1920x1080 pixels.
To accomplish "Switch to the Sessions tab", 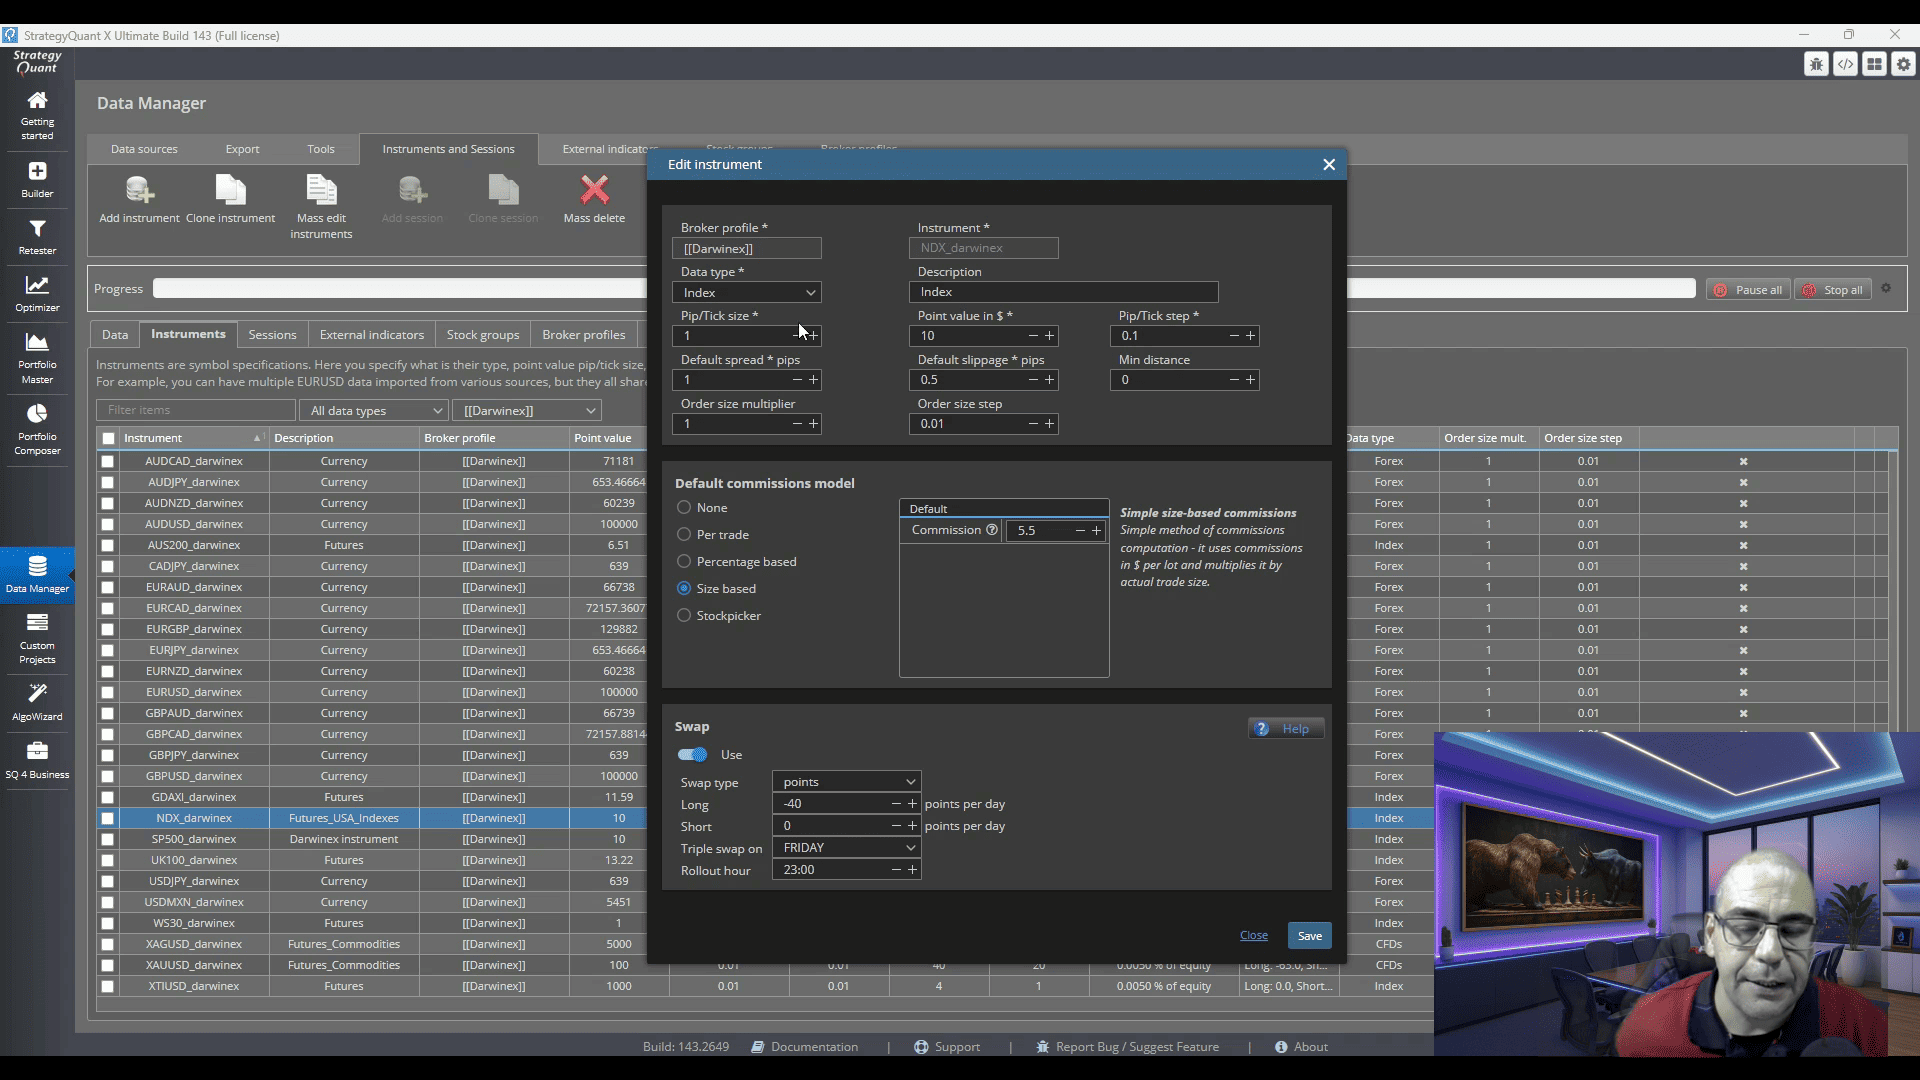I will (272, 335).
